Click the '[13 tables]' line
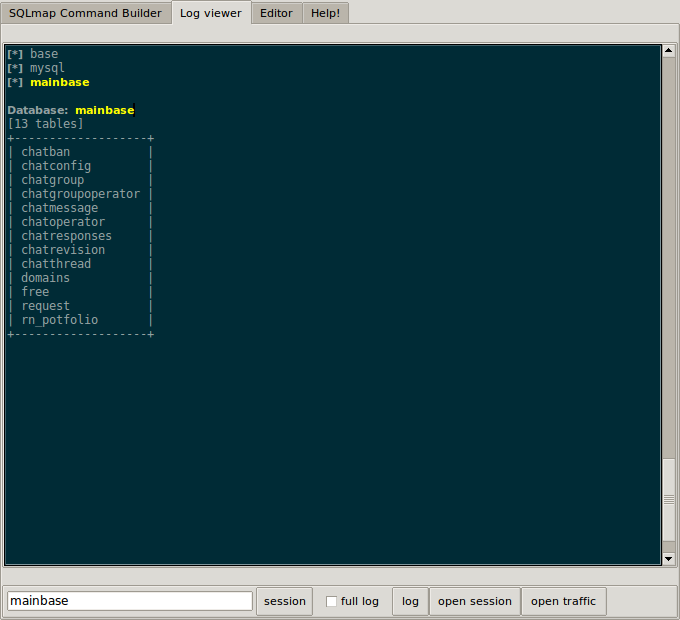 pos(46,124)
